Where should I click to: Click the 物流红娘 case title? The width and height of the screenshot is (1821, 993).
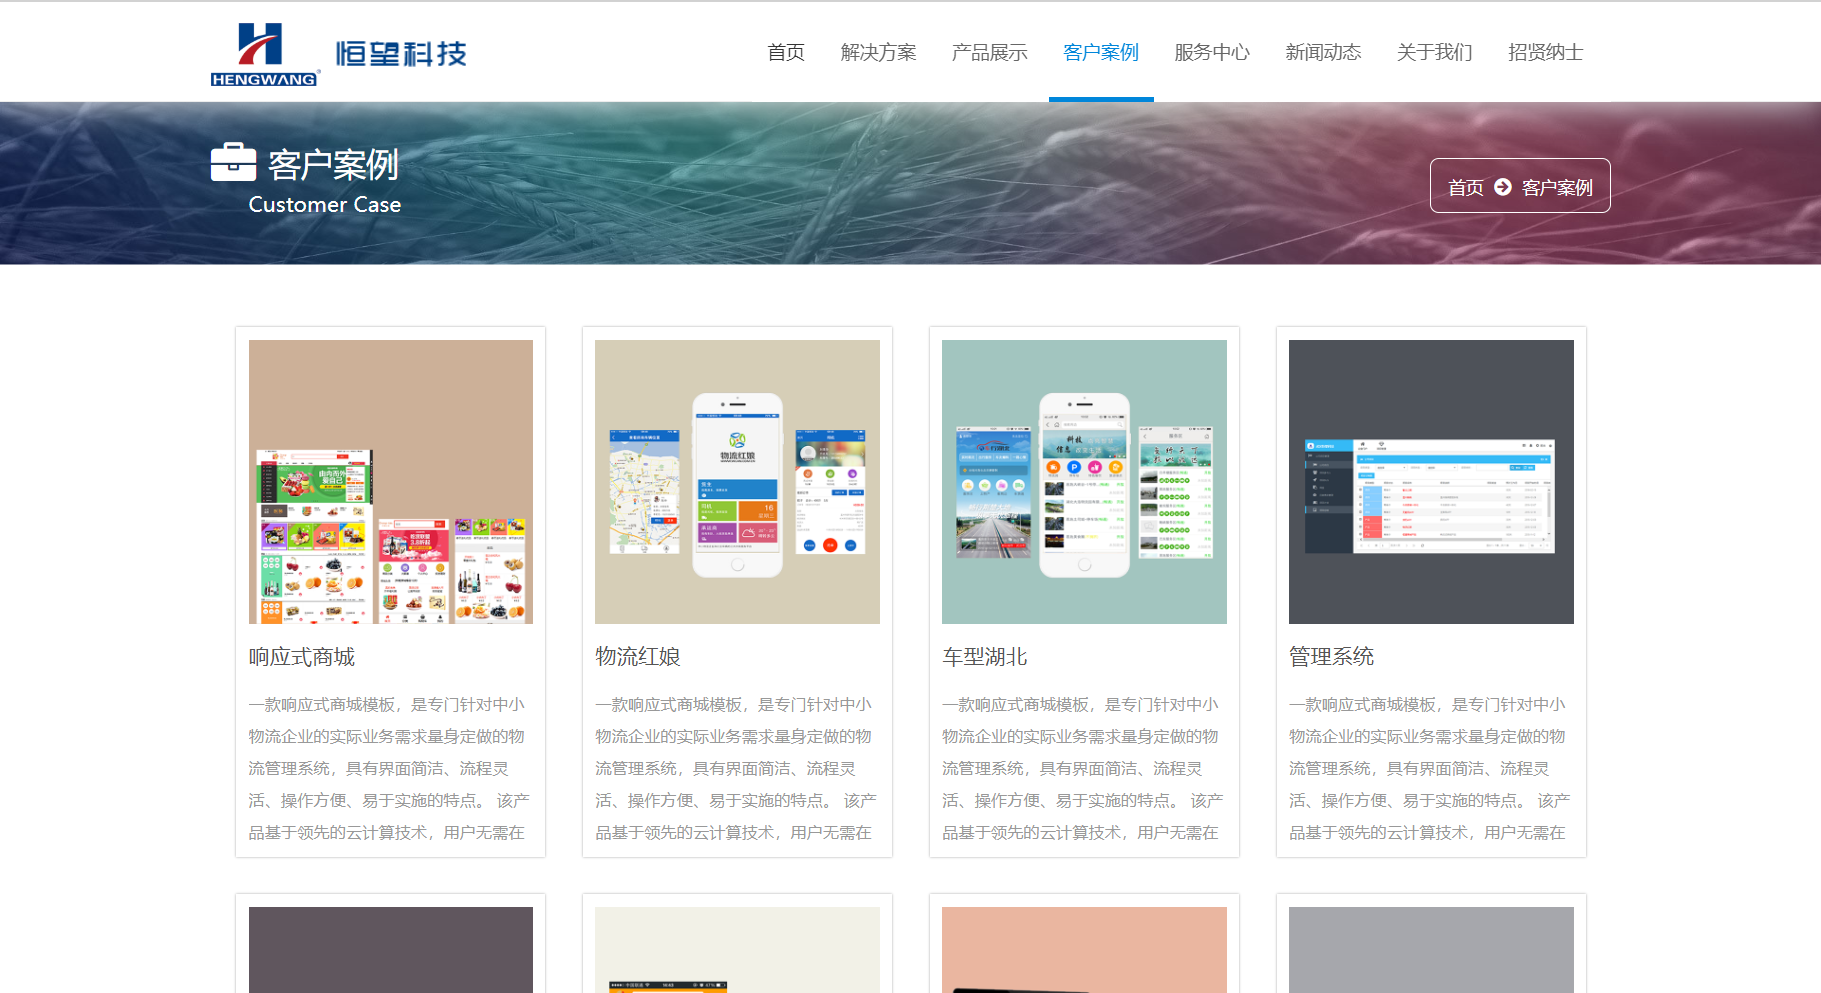click(638, 657)
